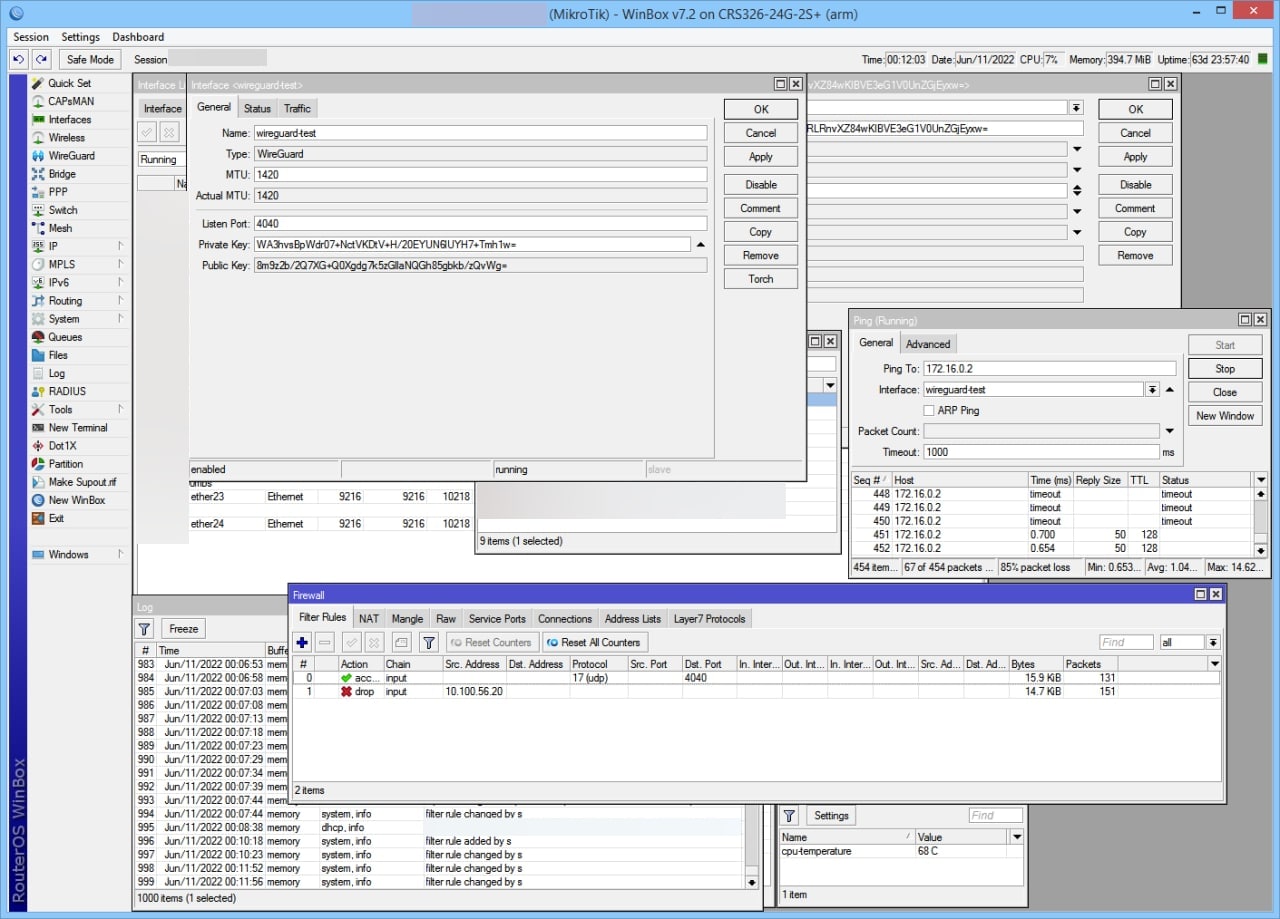The image size is (1280, 919).
Task: Click Remove in the wireguard-test interface window
Action: (761, 255)
